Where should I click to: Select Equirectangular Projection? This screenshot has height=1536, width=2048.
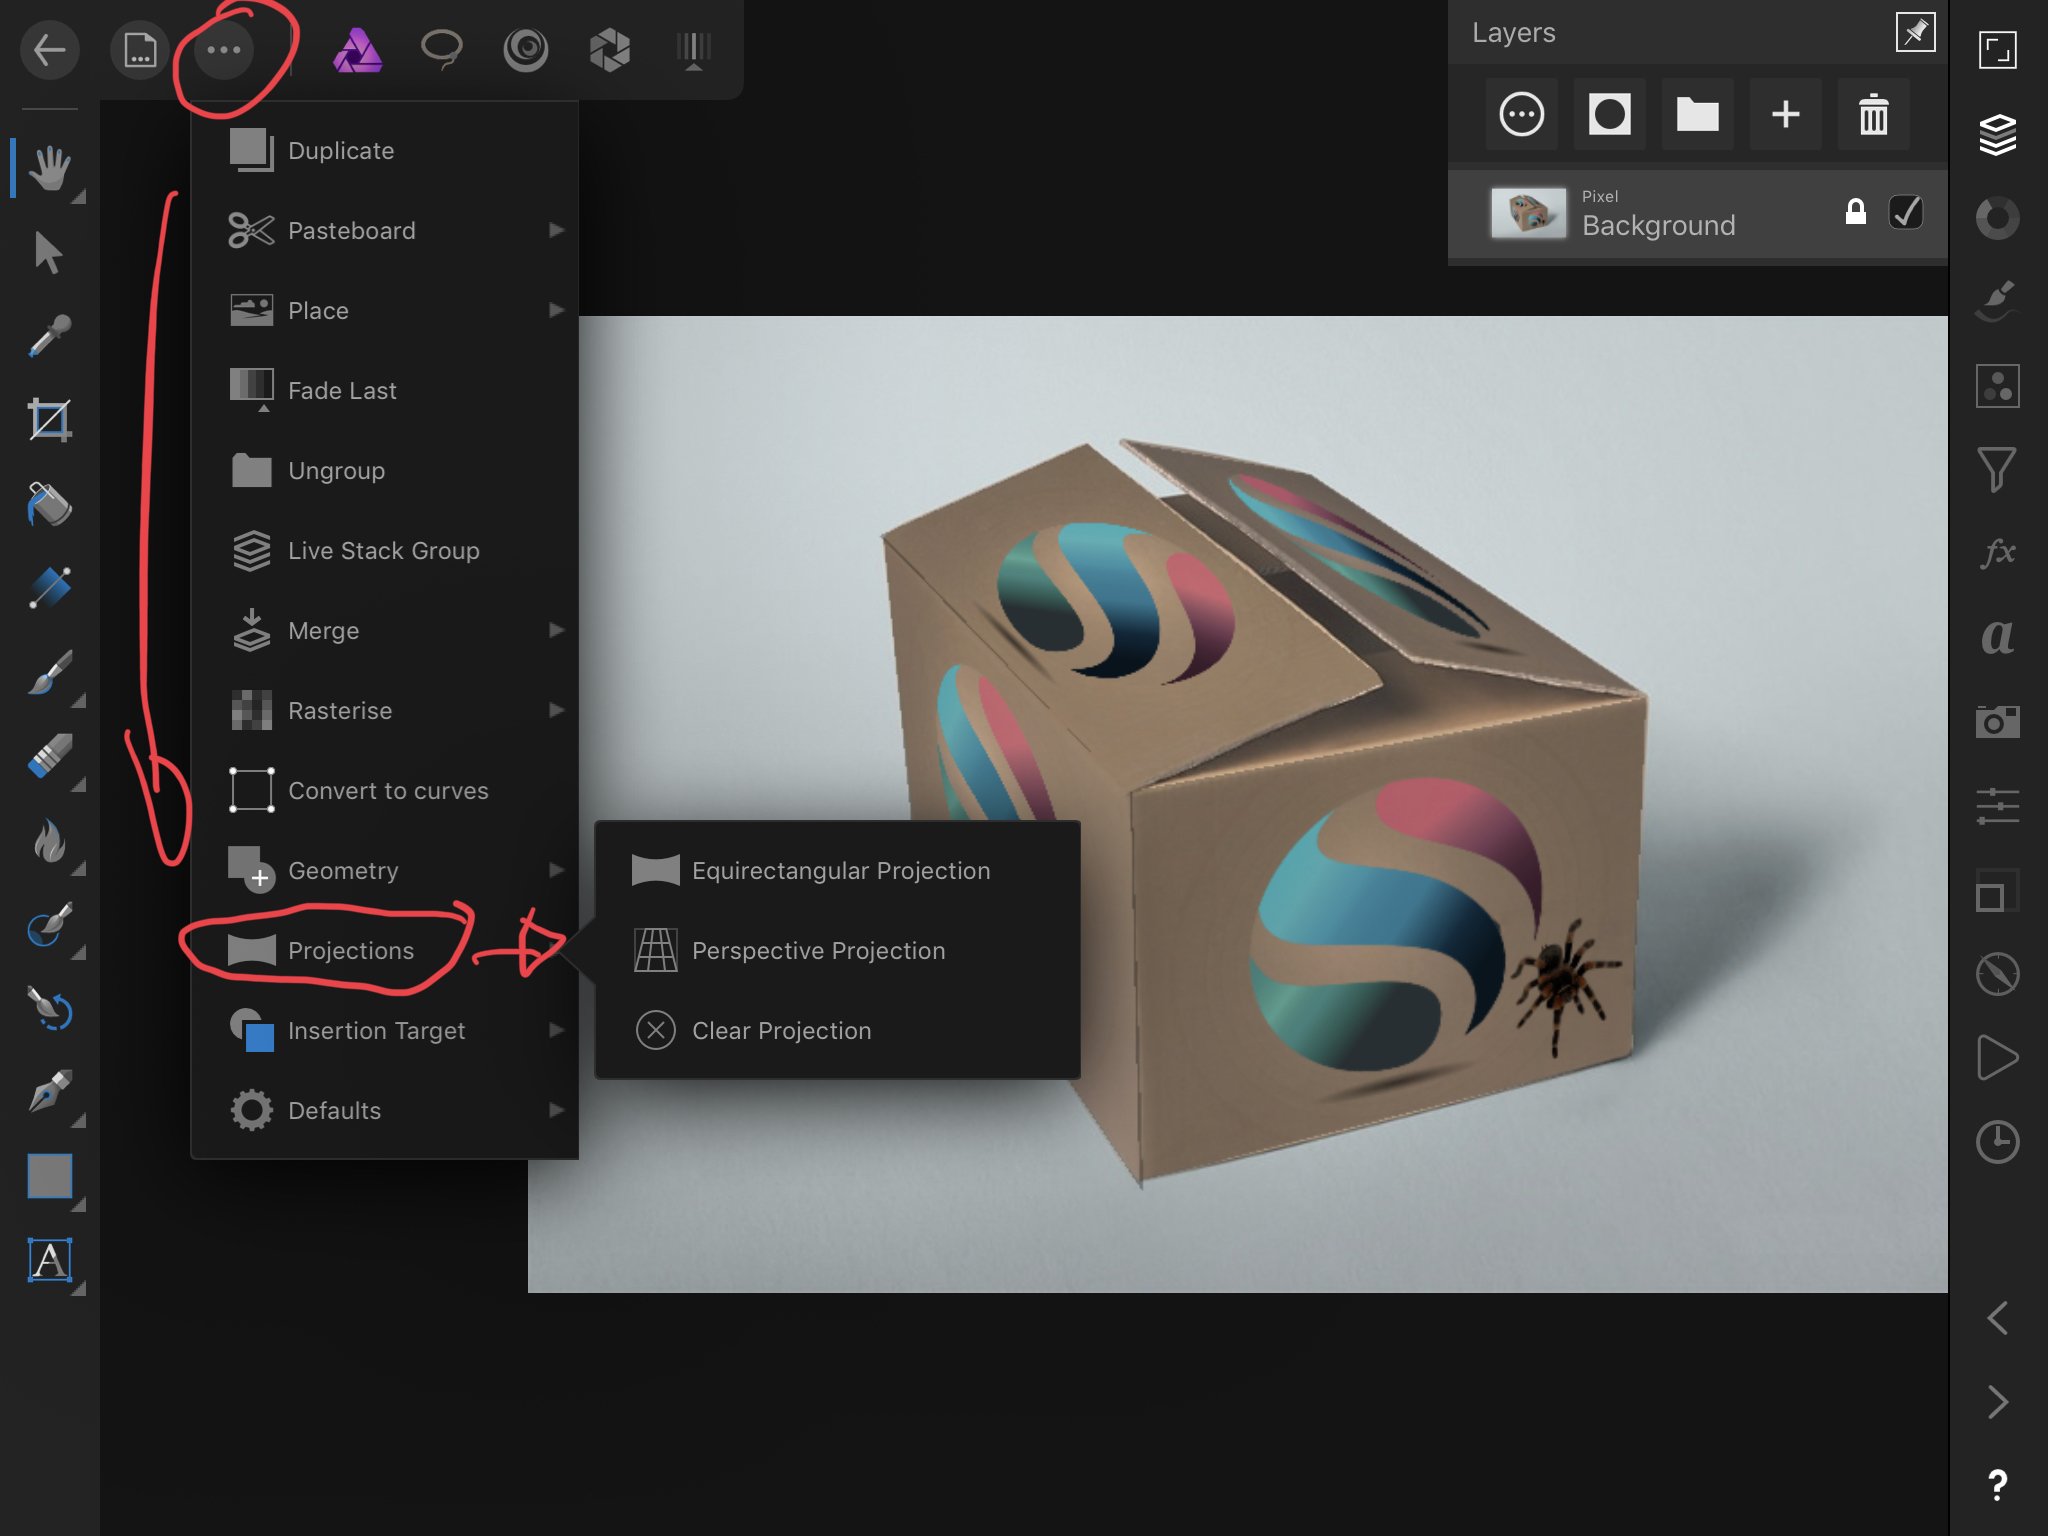coord(838,870)
